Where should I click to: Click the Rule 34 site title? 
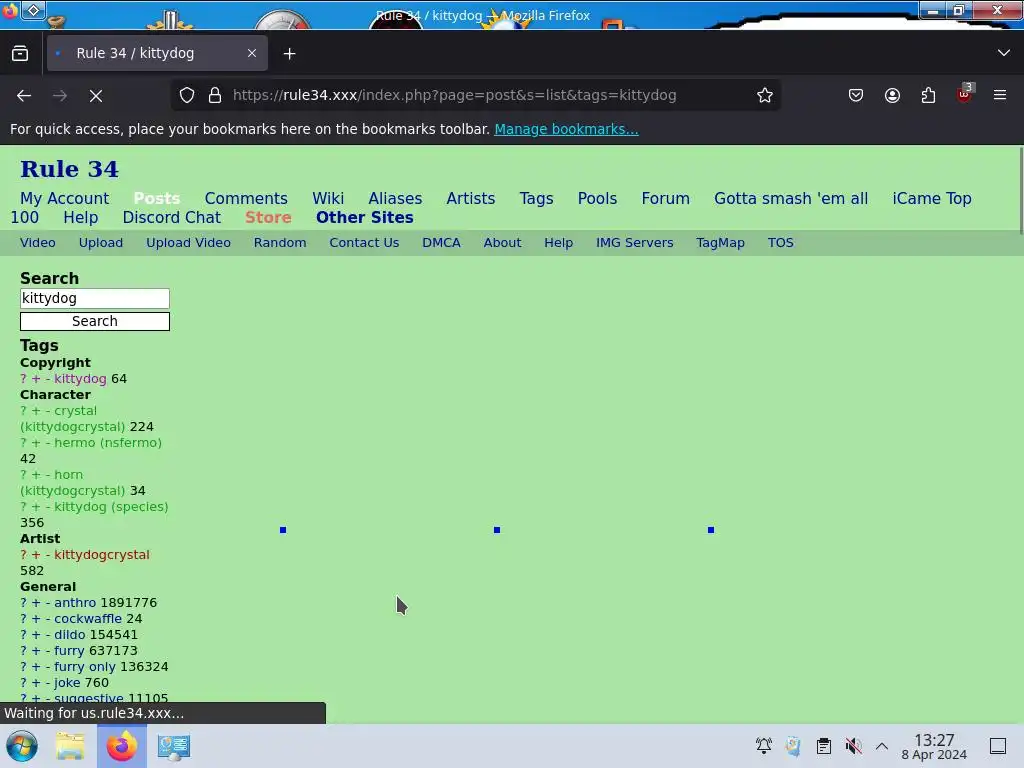(x=69, y=169)
